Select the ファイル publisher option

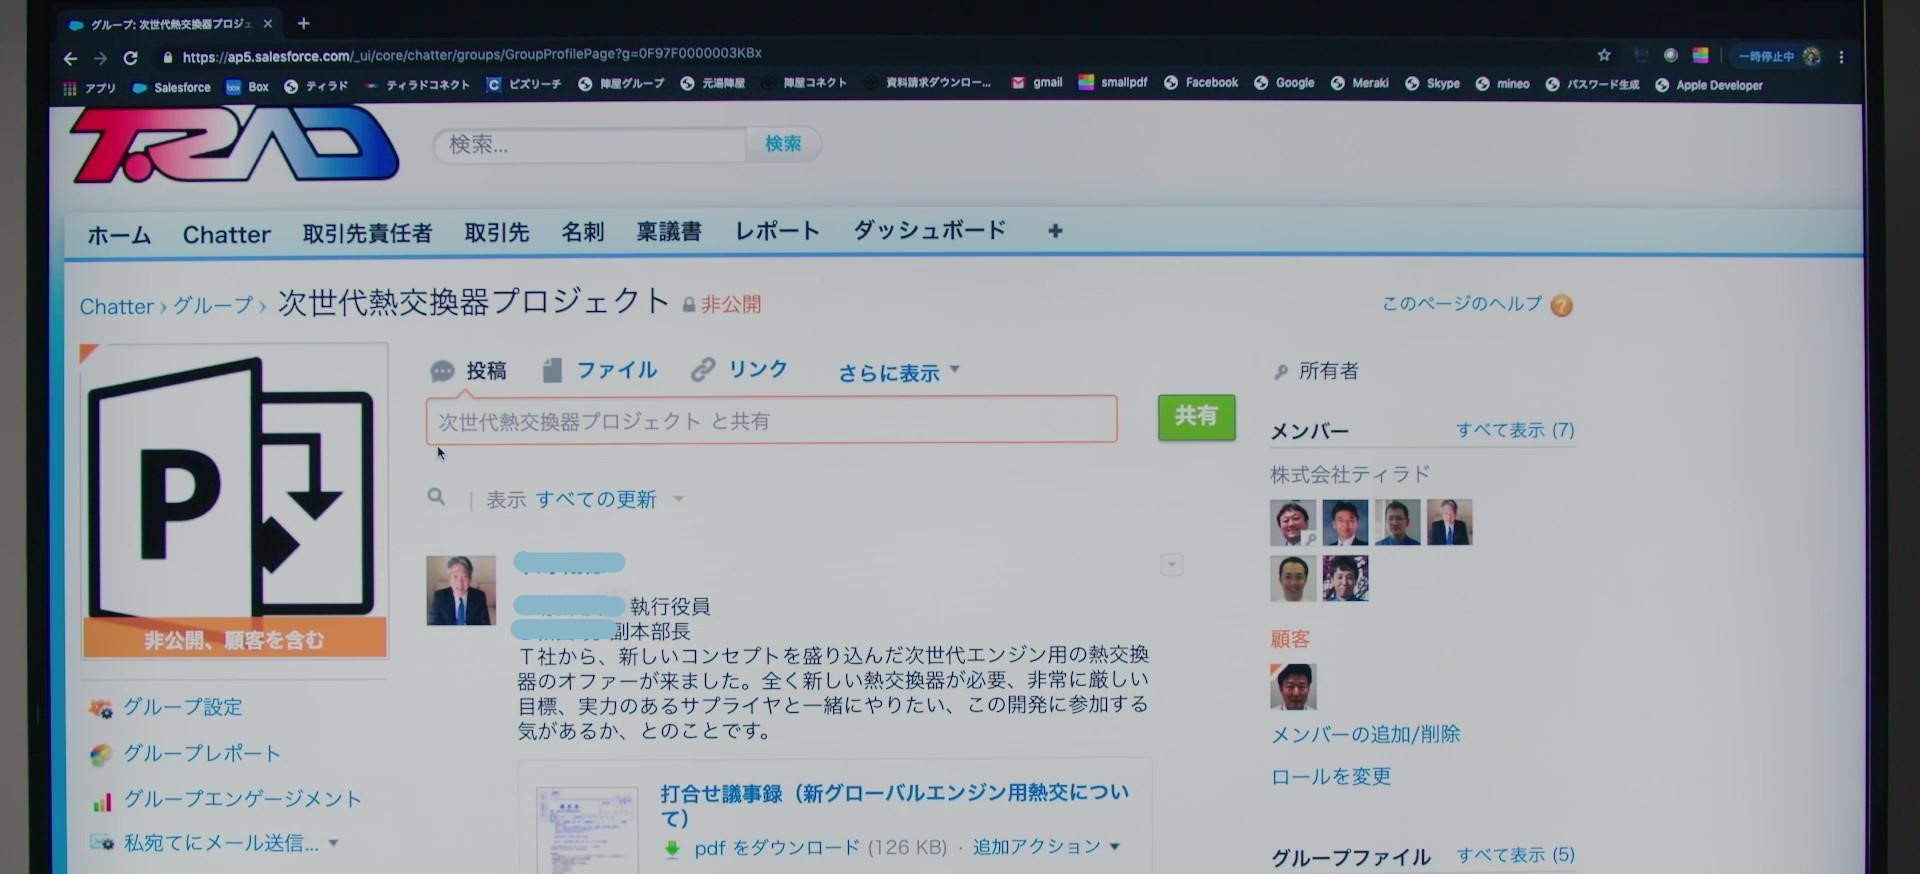pos(600,370)
